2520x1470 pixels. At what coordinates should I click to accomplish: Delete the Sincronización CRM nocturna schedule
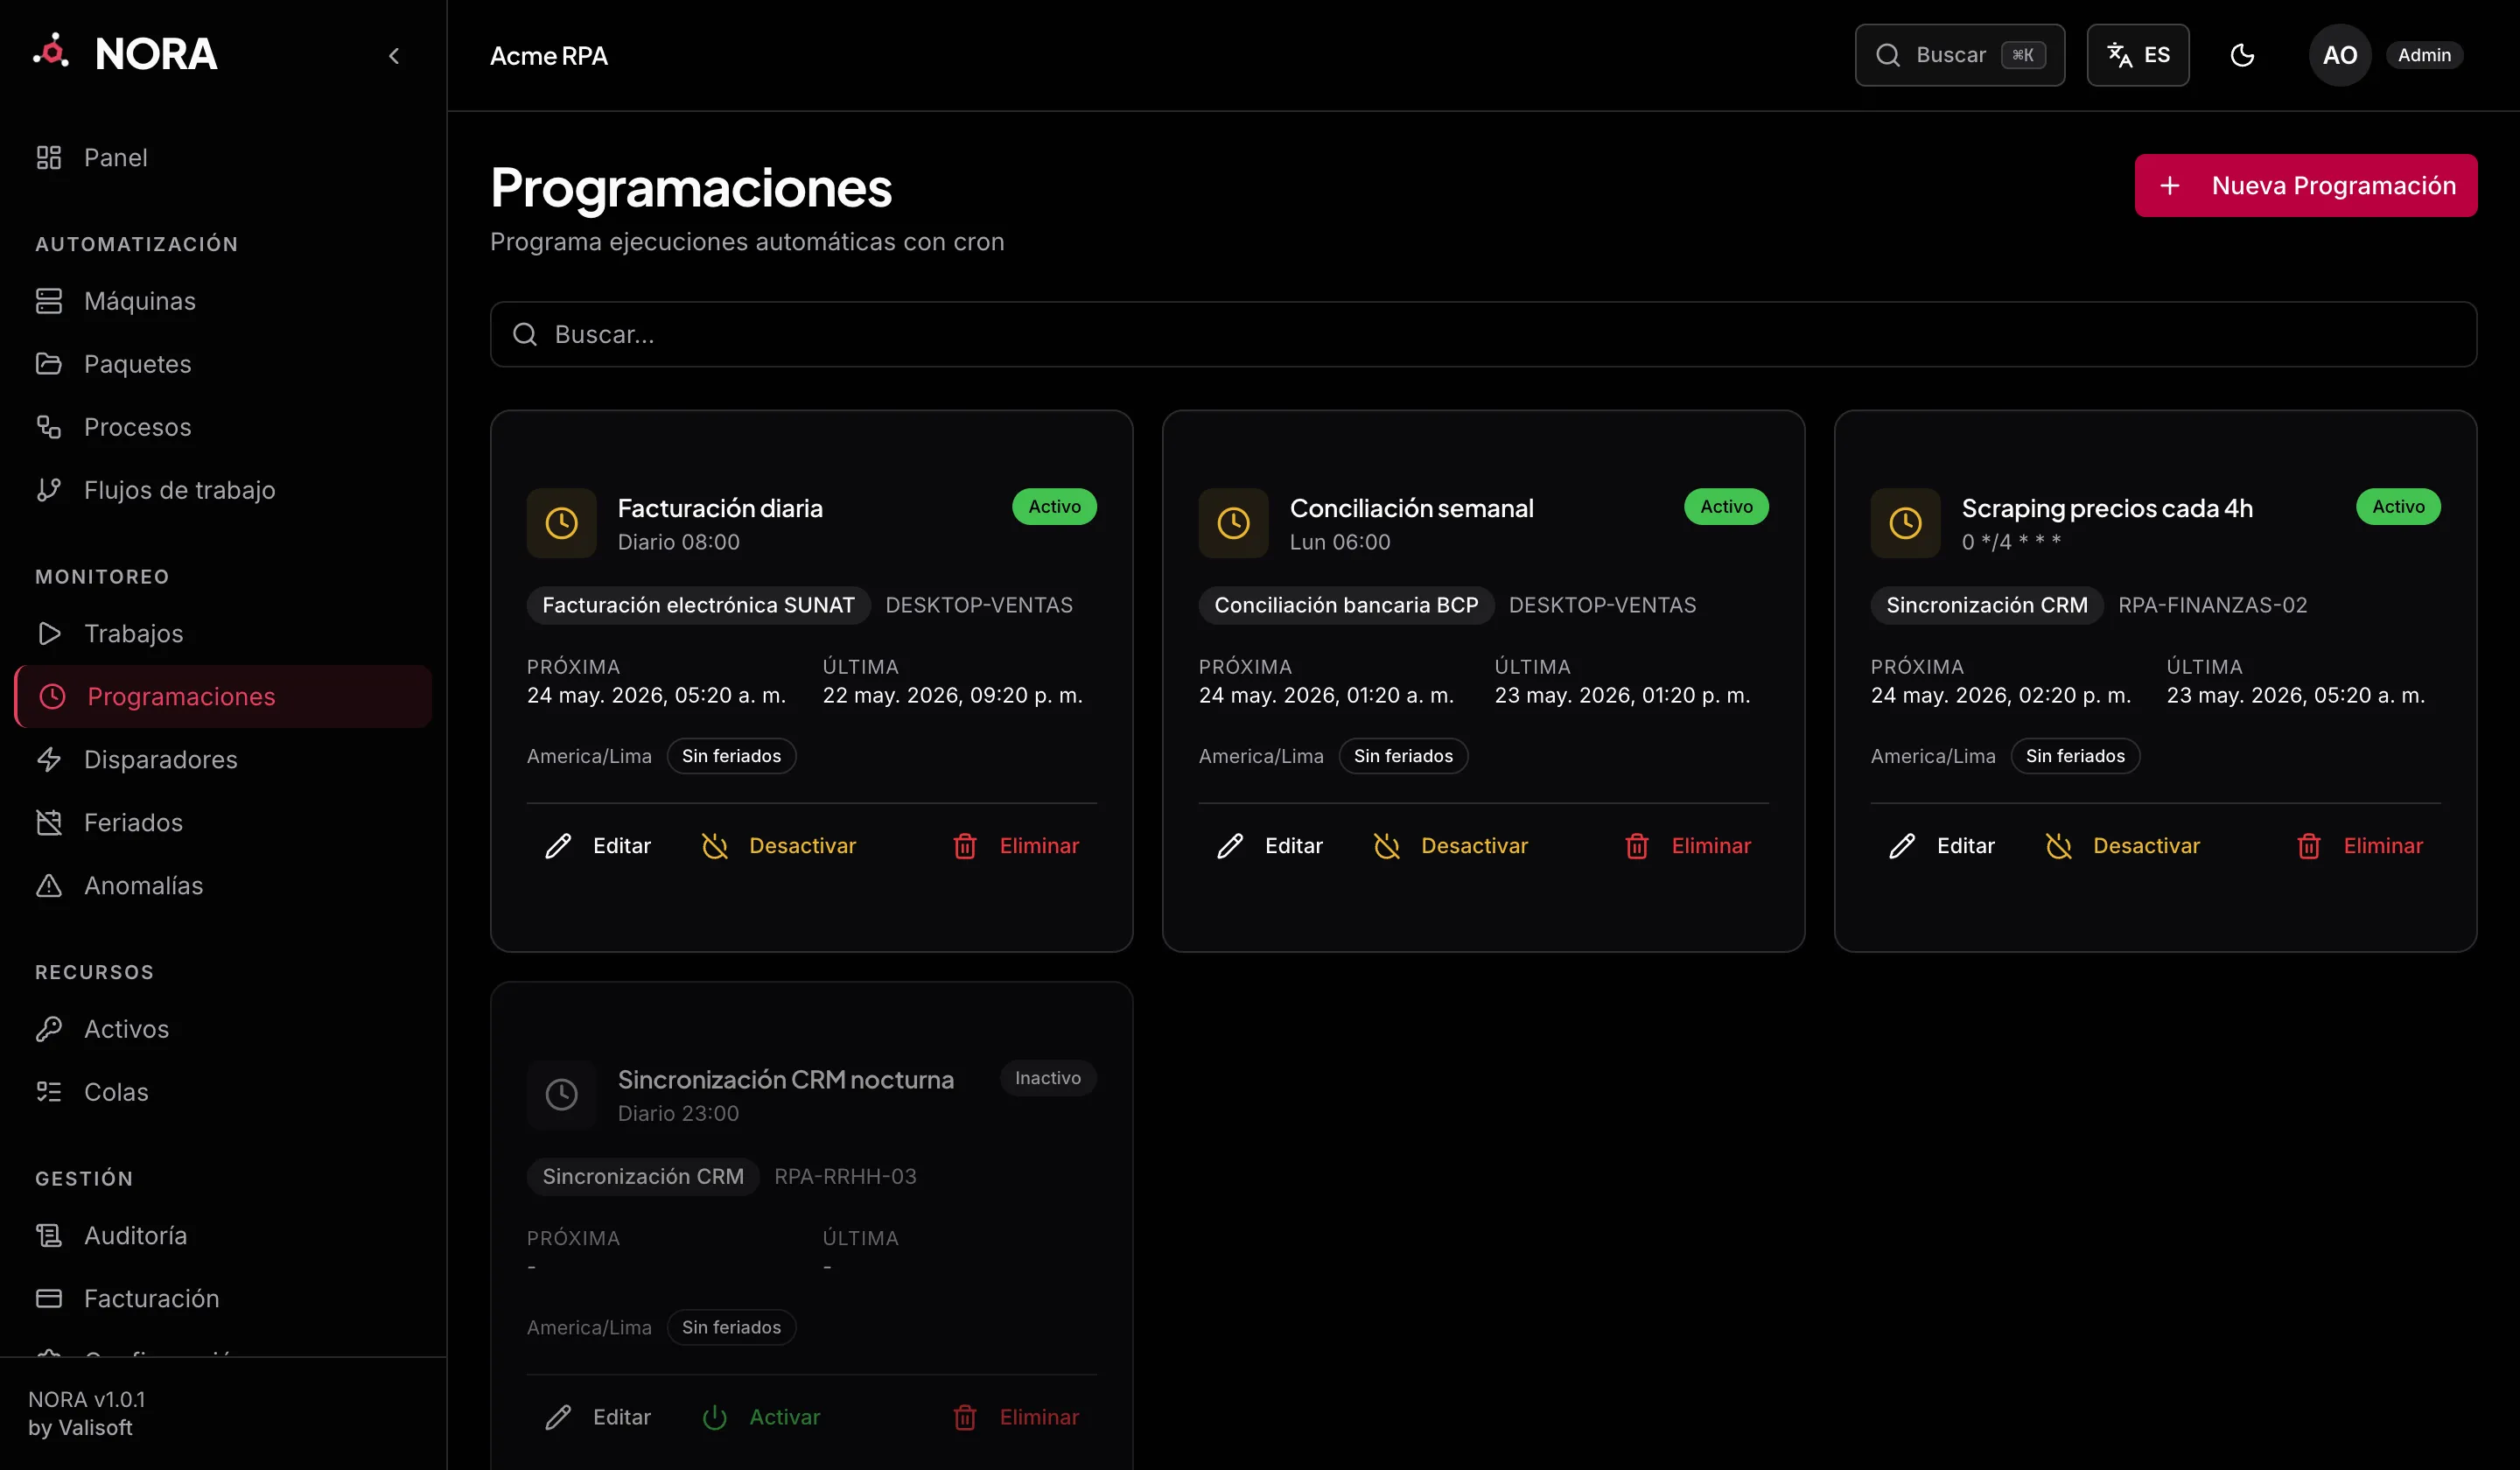(1015, 1417)
